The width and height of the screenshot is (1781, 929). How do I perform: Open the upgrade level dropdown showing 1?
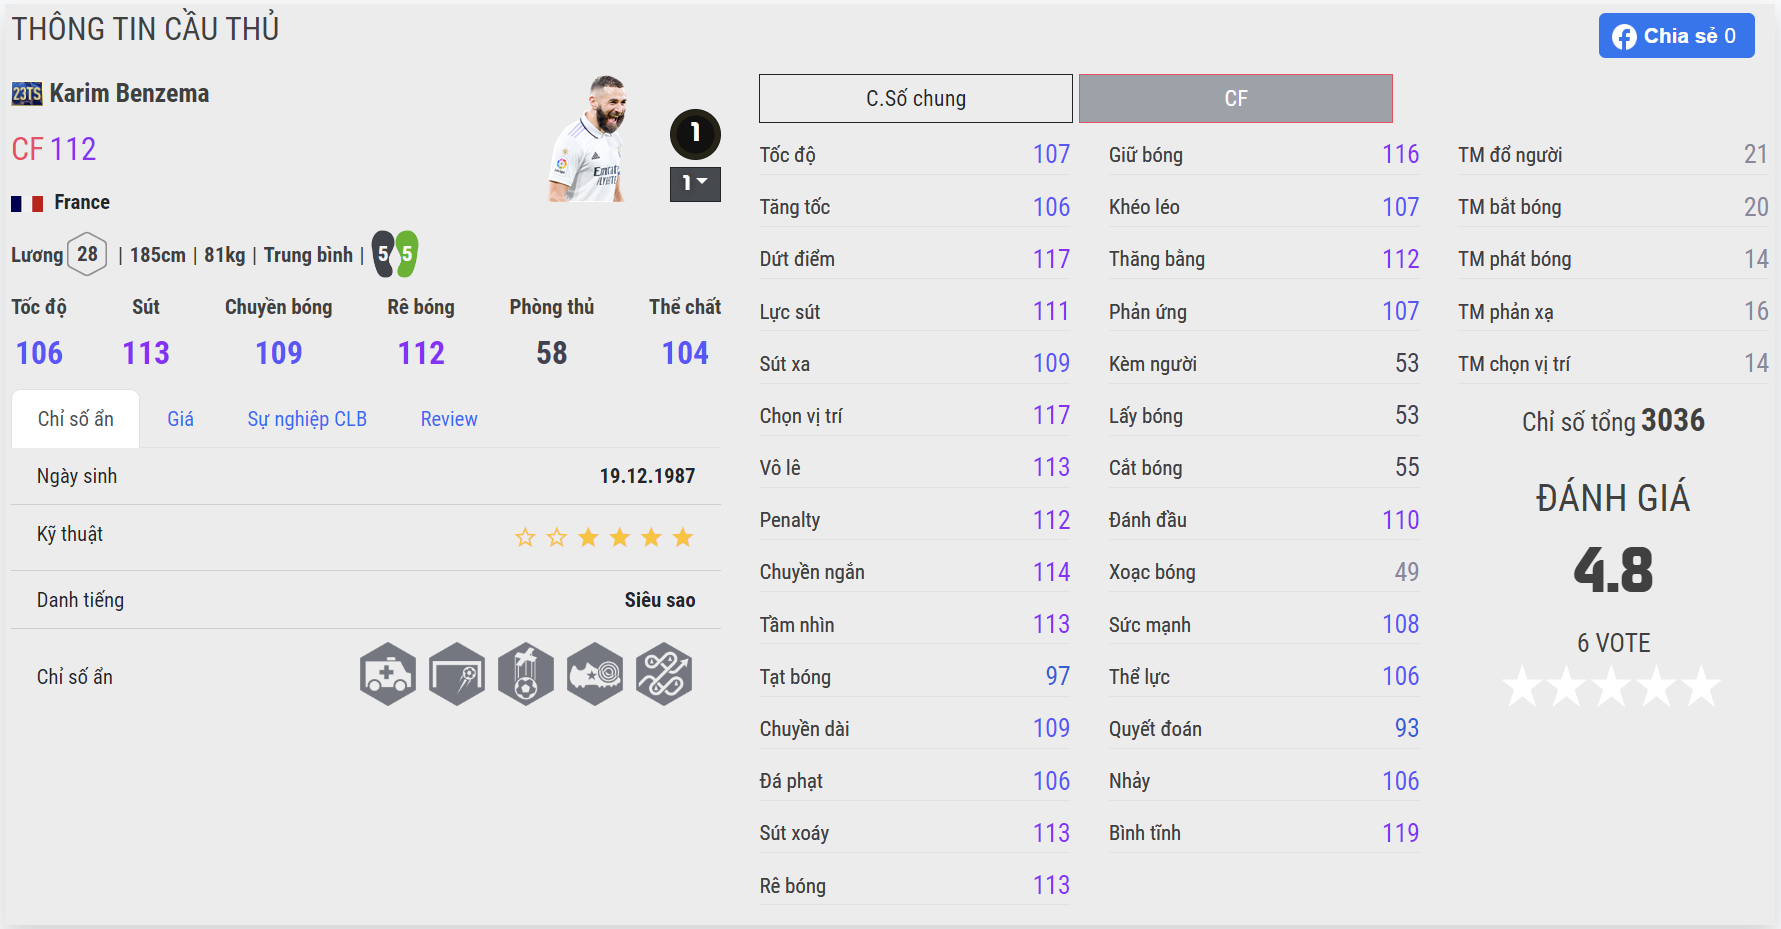coord(695,184)
